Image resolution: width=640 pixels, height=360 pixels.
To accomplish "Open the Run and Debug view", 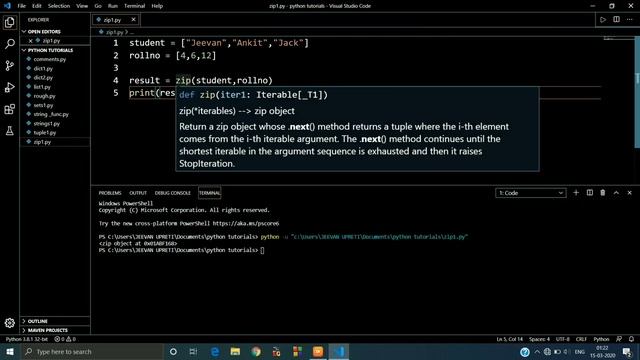I will [x=10, y=87].
